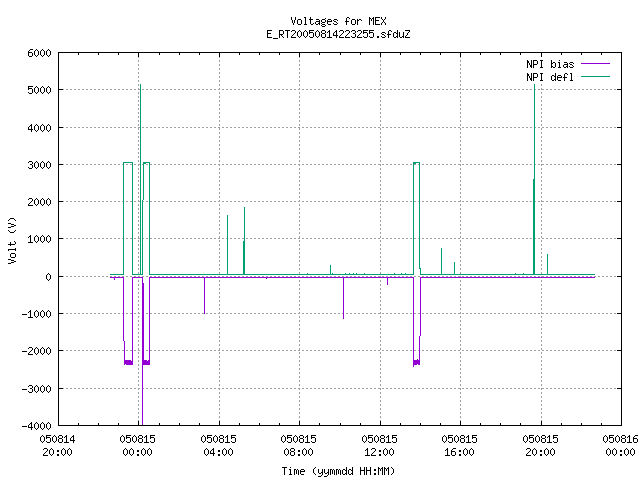Click the '050815 04:00' x-axis label
The height and width of the screenshot is (480, 640).
tap(218, 445)
